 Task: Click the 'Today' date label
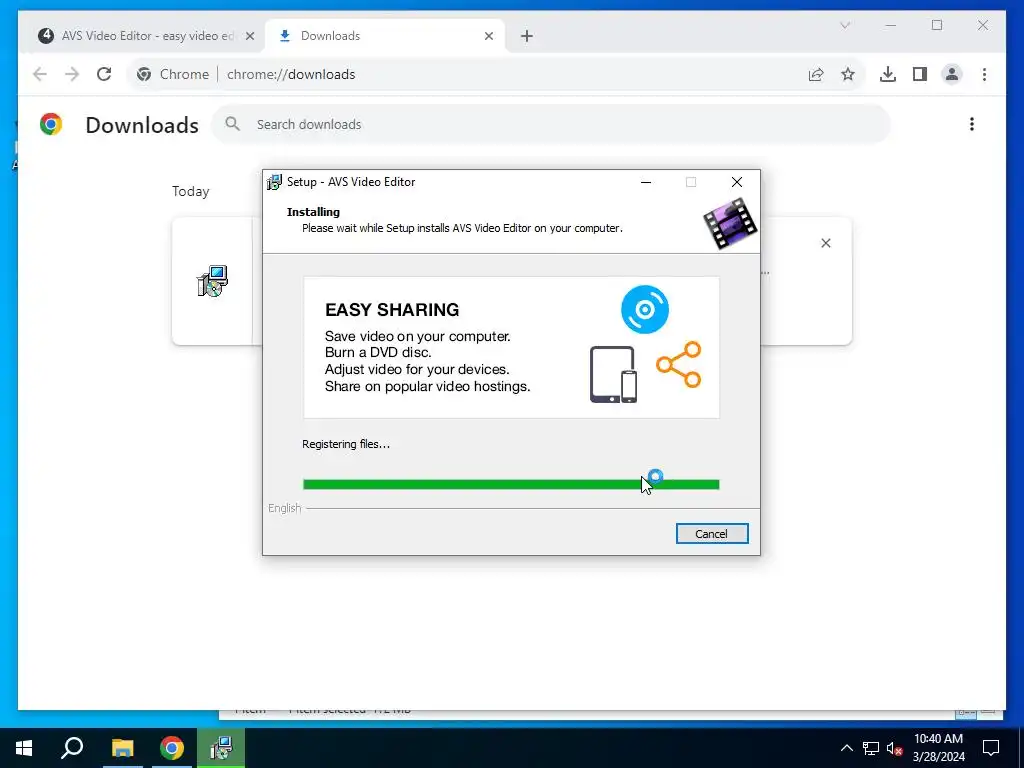tap(191, 191)
